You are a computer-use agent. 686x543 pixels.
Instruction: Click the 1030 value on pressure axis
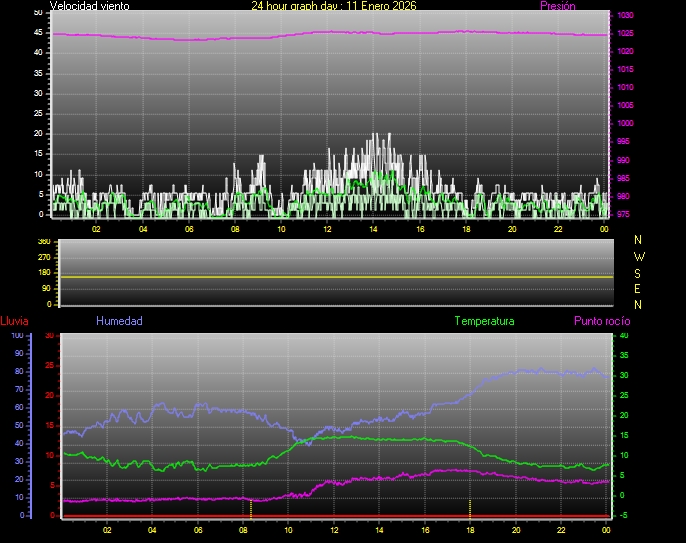point(624,16)
